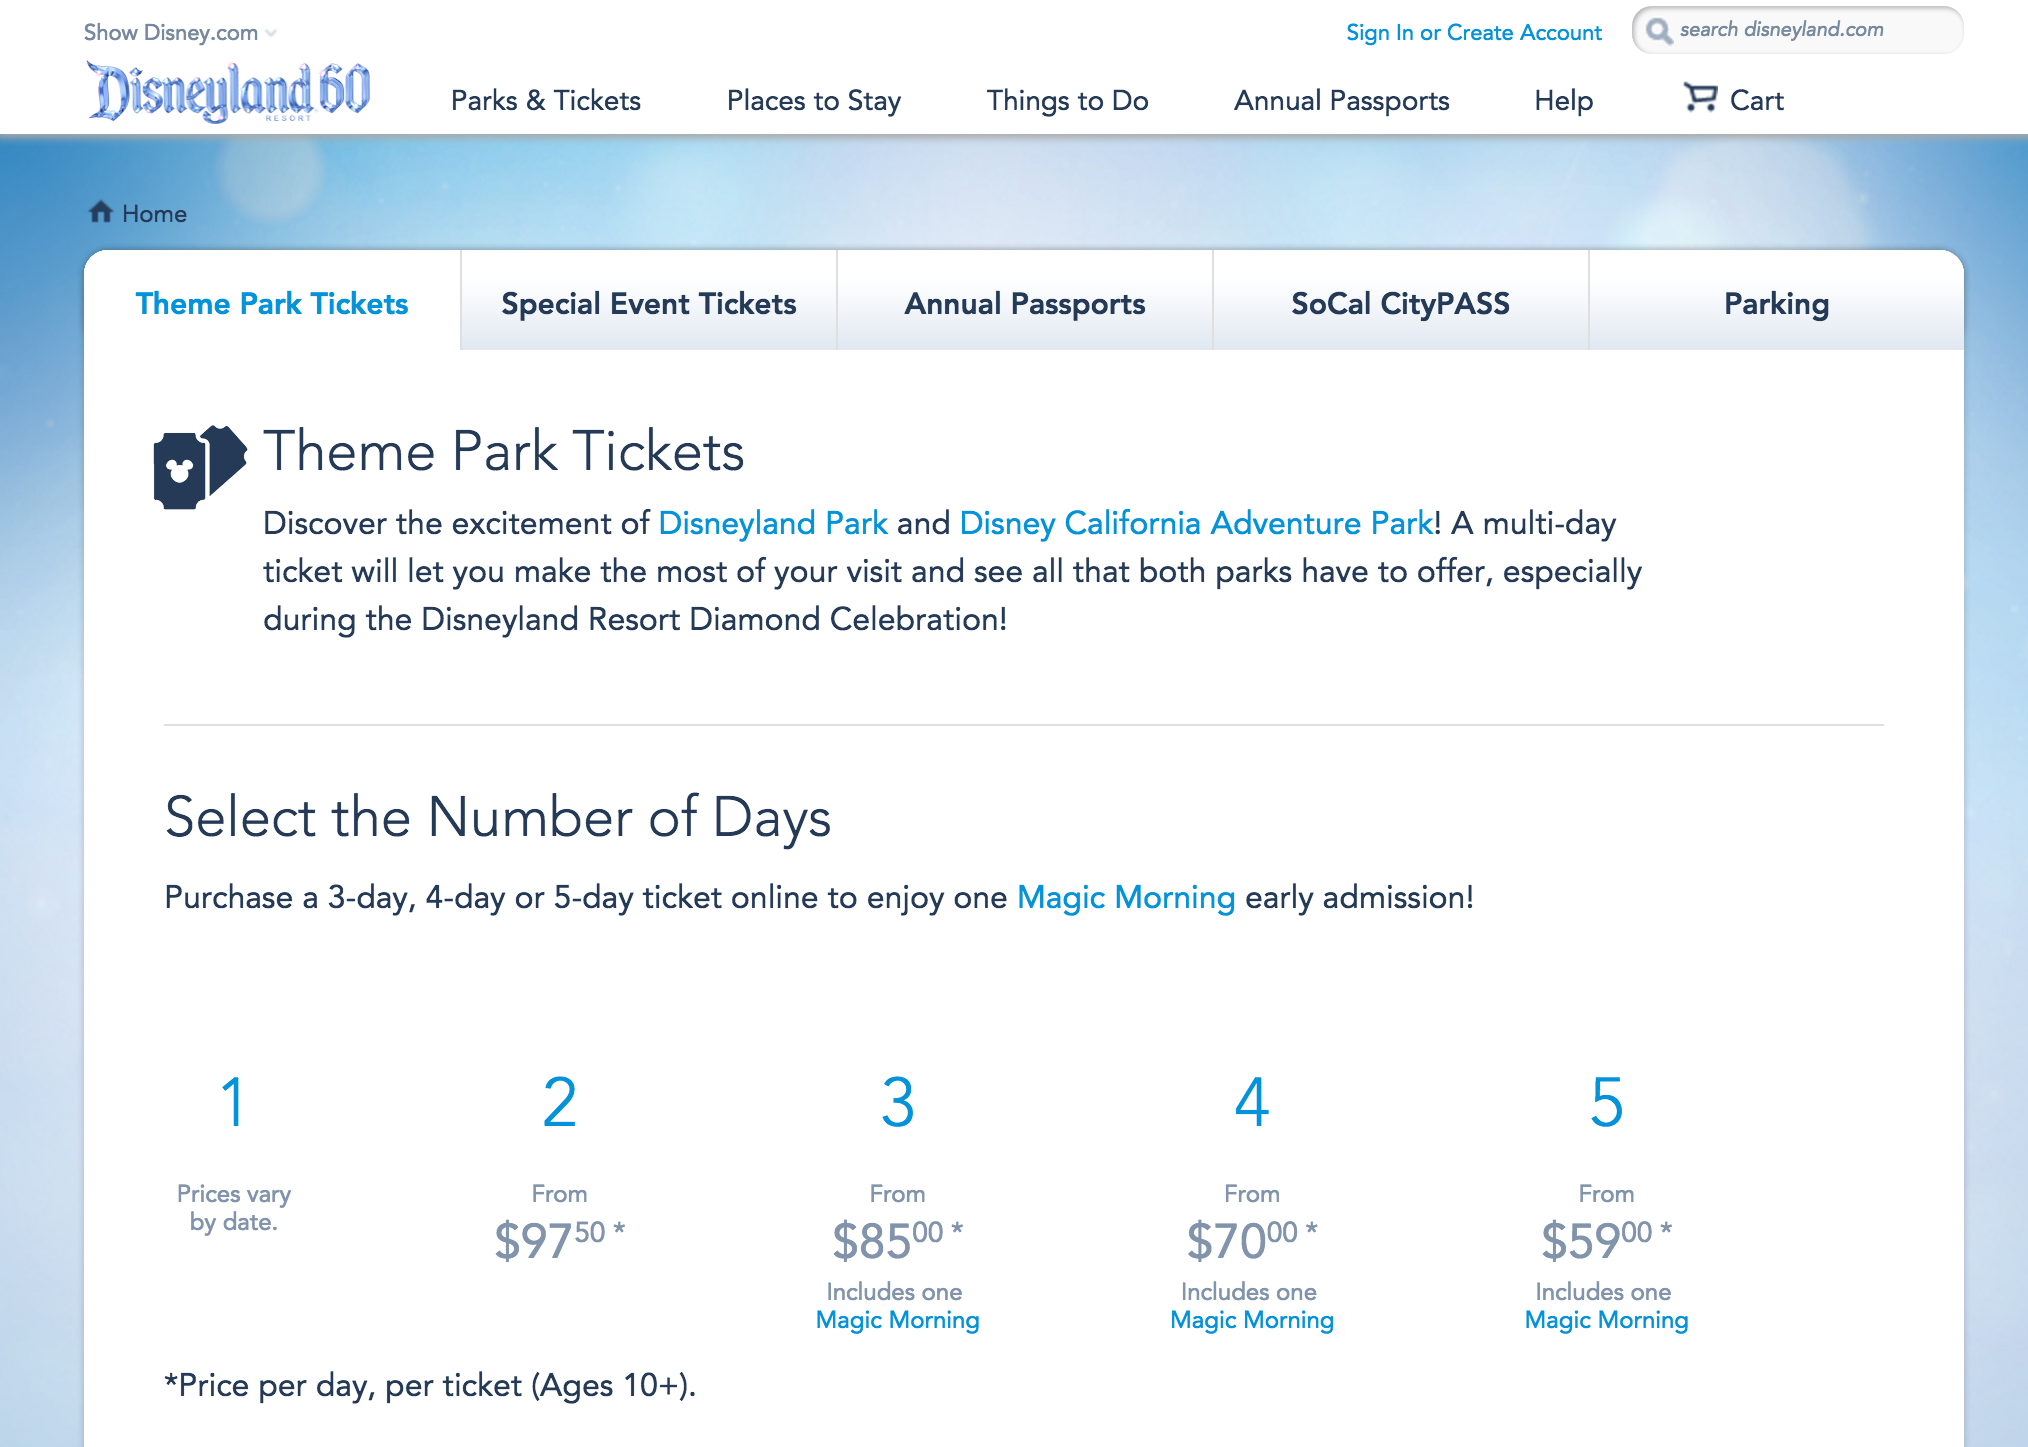Click the shopping cart icon

[x=1700, y=97]
